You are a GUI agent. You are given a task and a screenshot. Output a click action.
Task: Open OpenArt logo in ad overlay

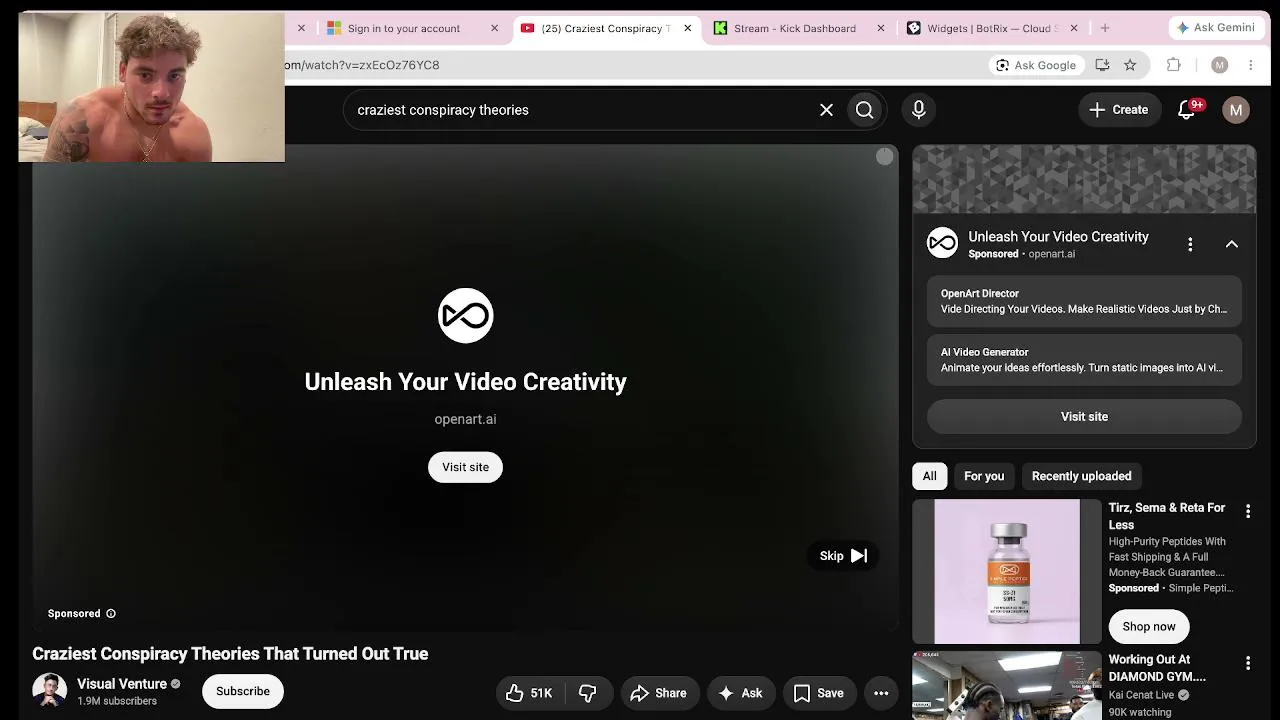point(465,316)
